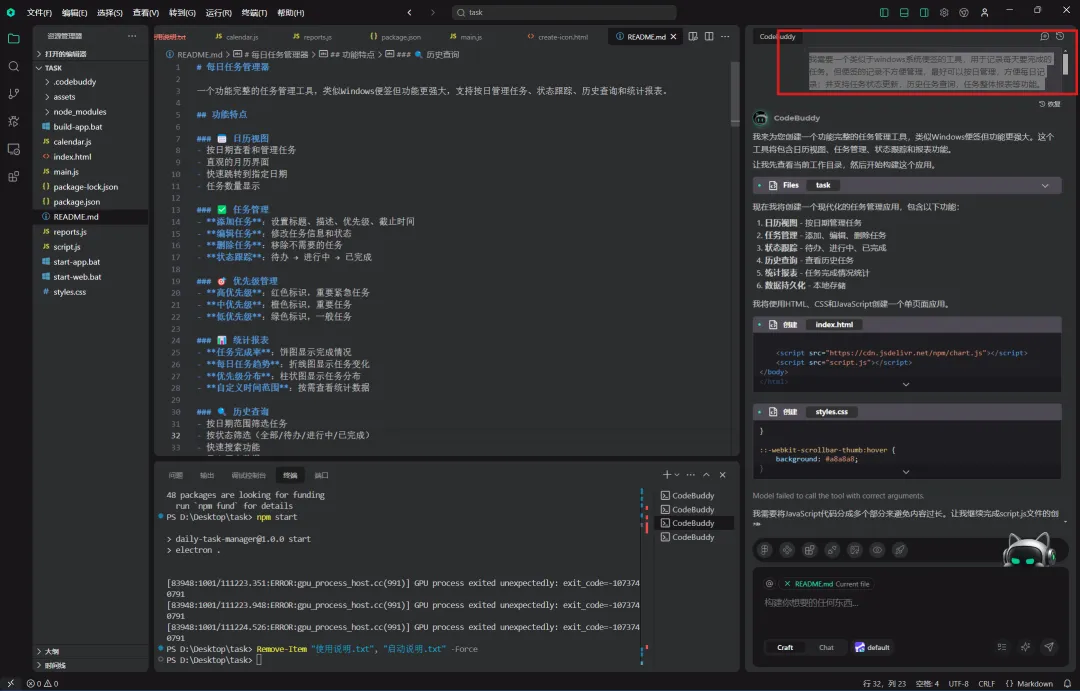The image size is (1080, 691).
Task: Toggle the secondary sidebar layout button
Action: (x=924, y=12)
